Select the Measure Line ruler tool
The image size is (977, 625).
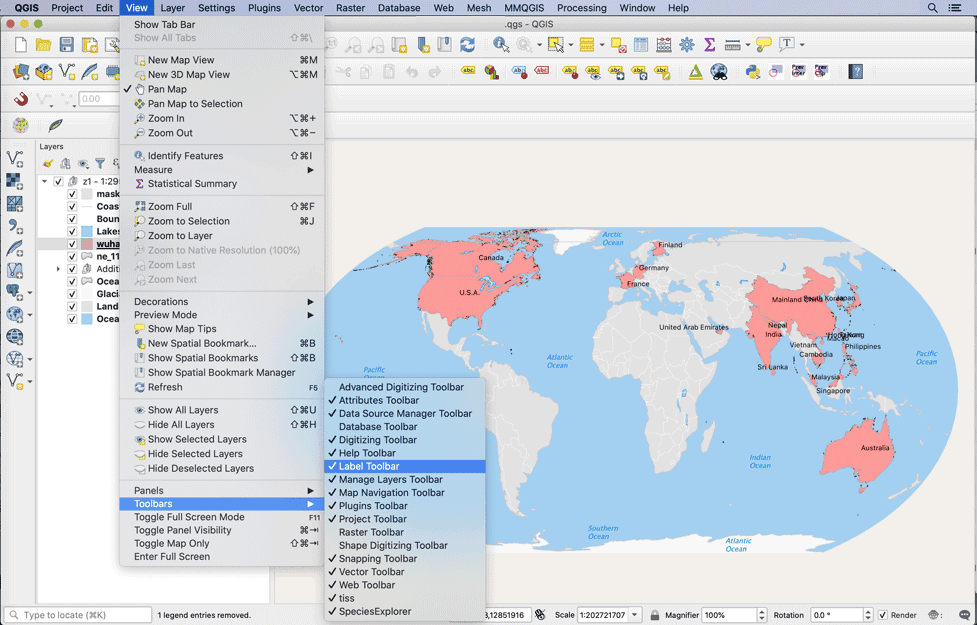coord(733,45)
